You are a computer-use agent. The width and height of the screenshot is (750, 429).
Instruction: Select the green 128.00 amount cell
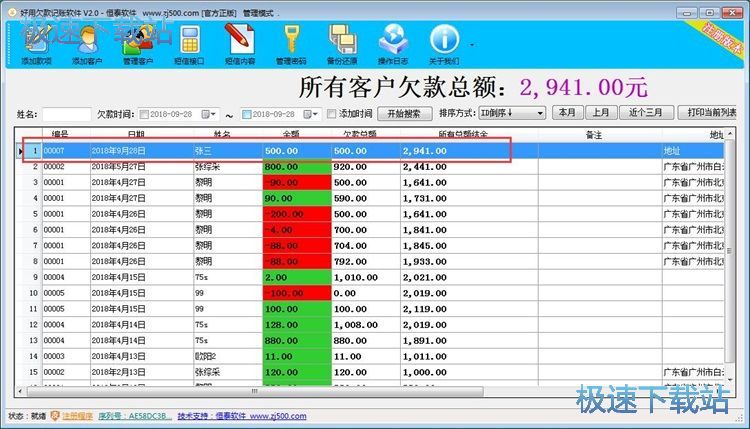297,325
